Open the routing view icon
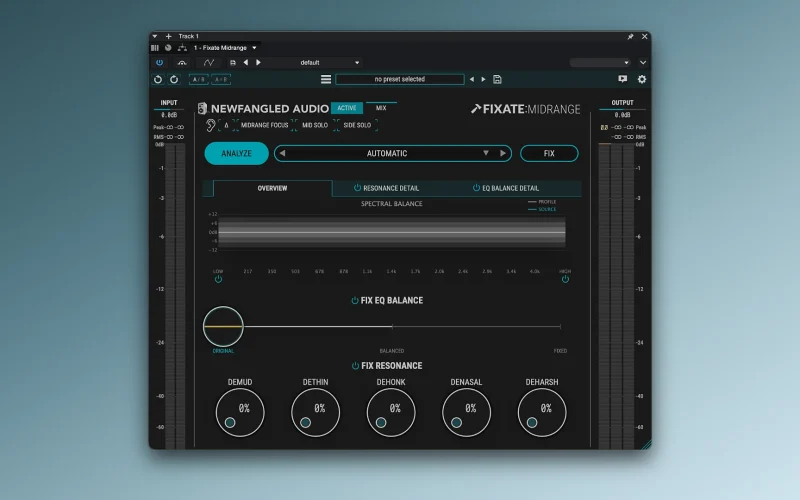The height and width of the screenshot is (500, 800). [x=182, y=48]
